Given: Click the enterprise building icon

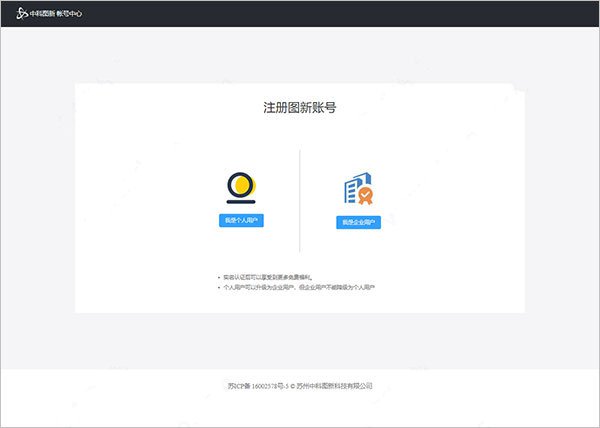Looking at the screenshot, I should pyautogui.click(x=355, y=188).
